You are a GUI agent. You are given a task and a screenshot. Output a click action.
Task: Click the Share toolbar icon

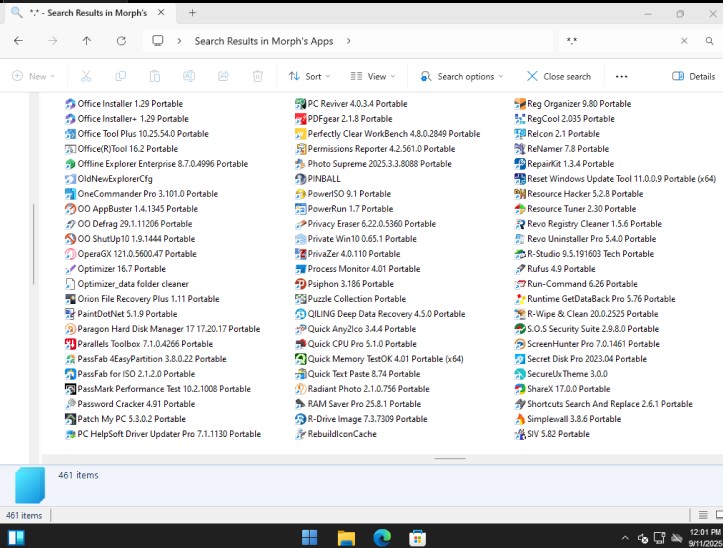(223, 76)
